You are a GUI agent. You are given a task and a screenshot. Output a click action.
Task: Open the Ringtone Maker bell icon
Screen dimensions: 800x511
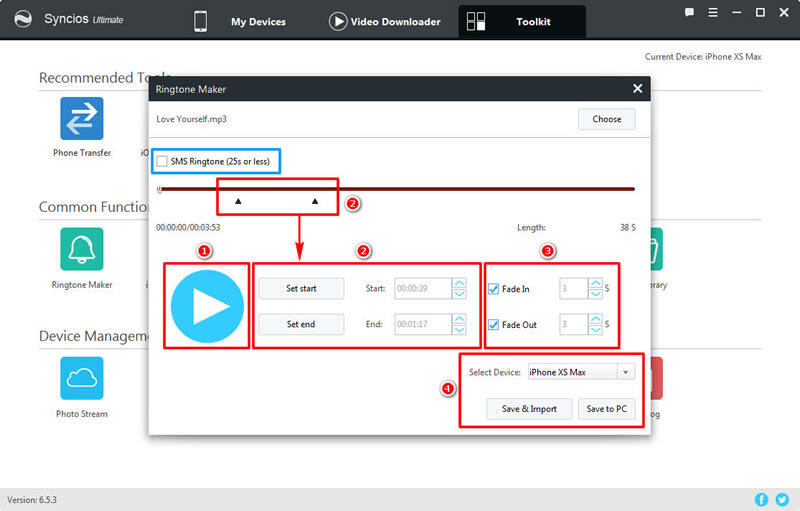(x=82, y=249)
